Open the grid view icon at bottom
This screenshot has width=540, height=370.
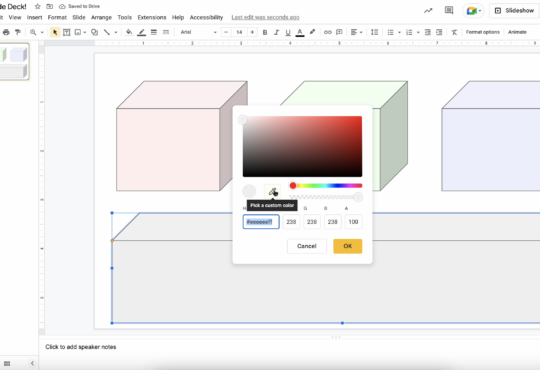(x=7, y=363)
